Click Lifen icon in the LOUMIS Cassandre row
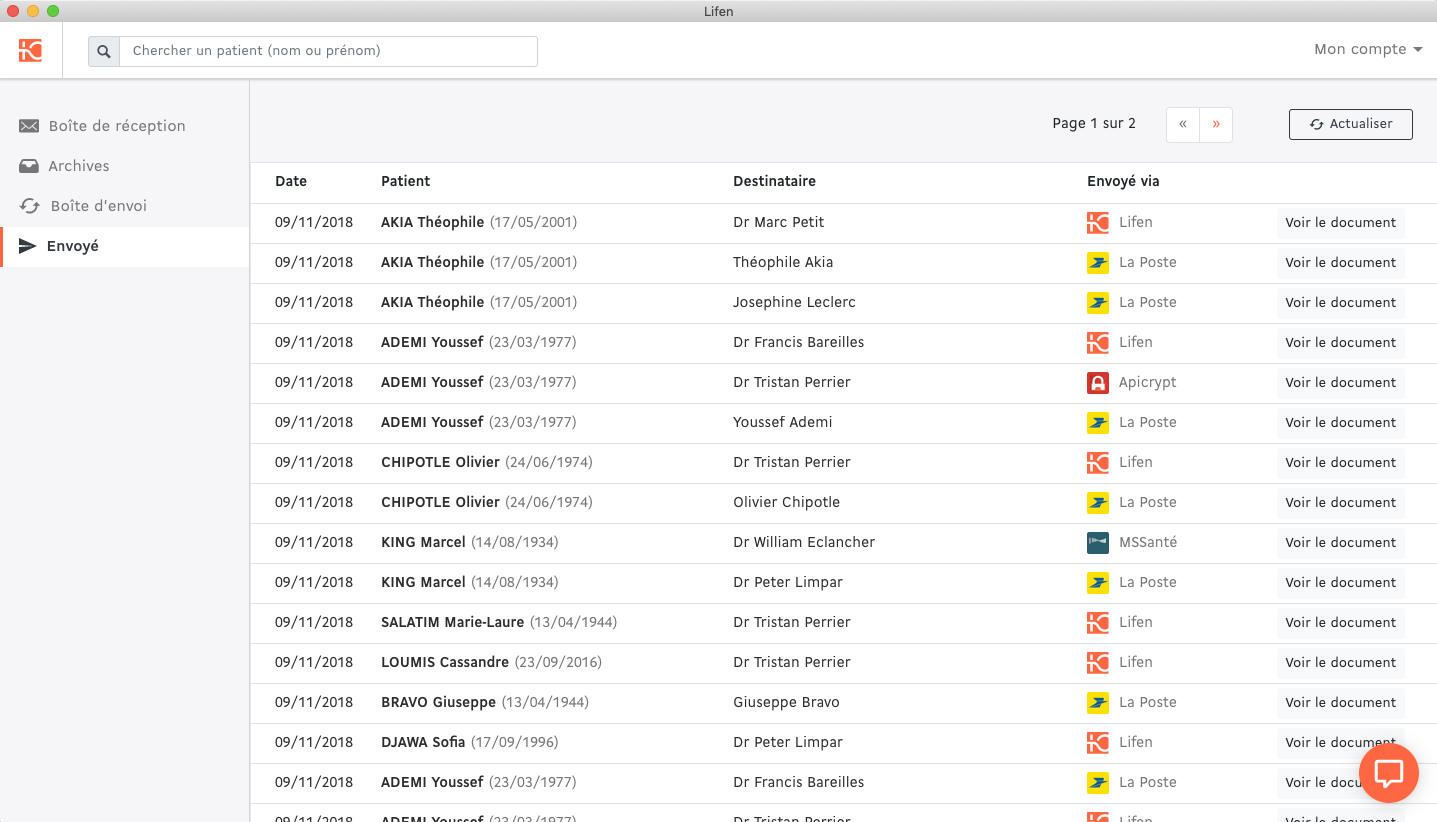The image size is (1437, 822). tap(1098, 663)
